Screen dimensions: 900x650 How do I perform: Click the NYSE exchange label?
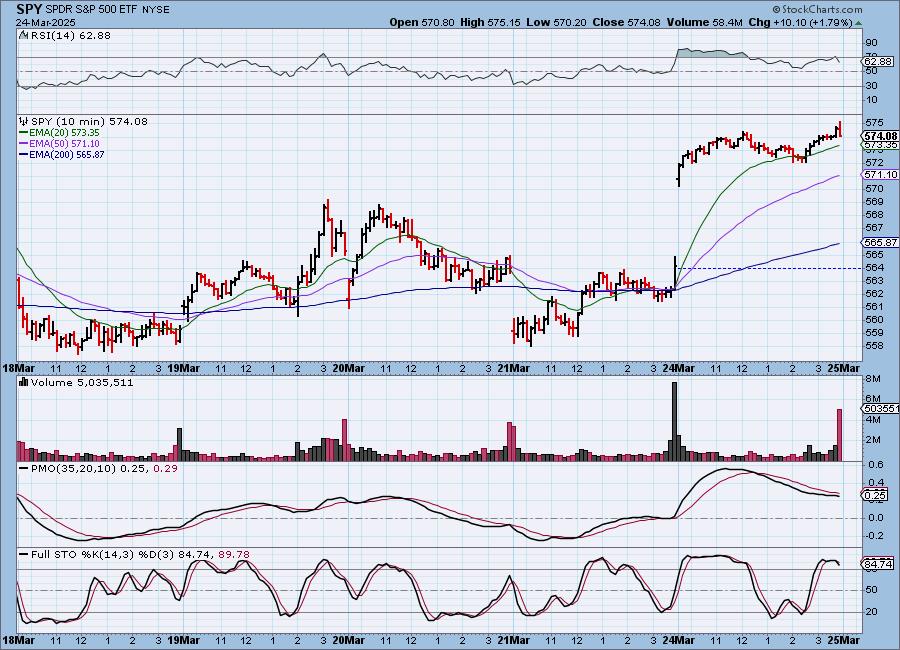[156, 10]
